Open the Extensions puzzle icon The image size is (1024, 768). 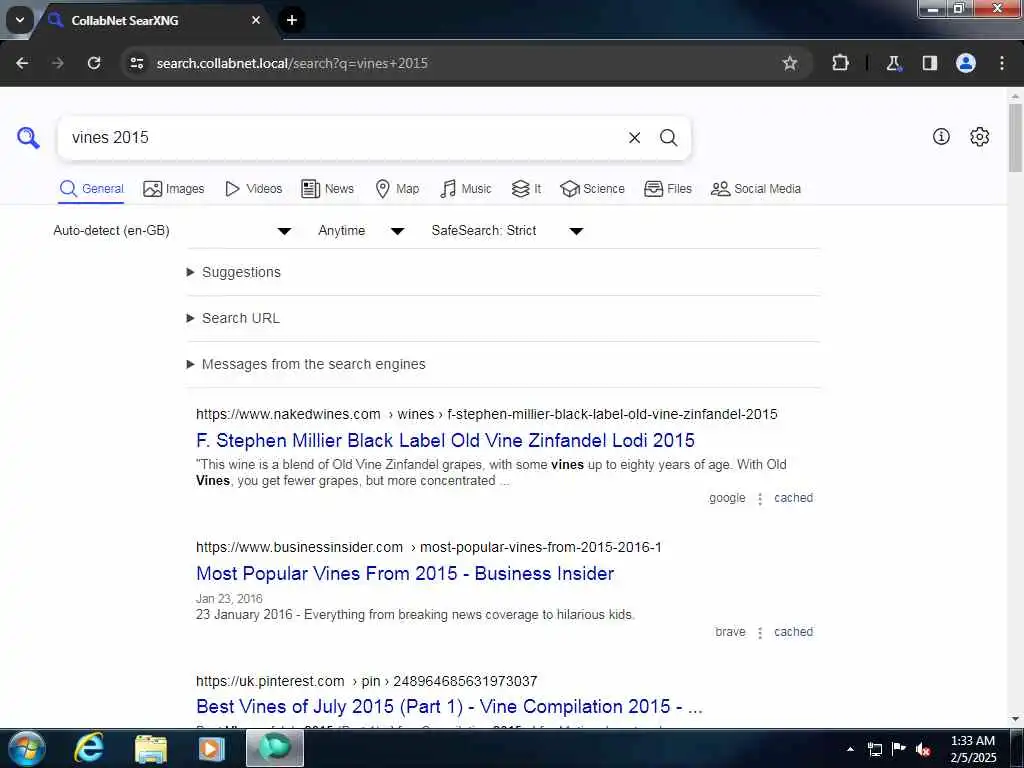pos(840,63)
